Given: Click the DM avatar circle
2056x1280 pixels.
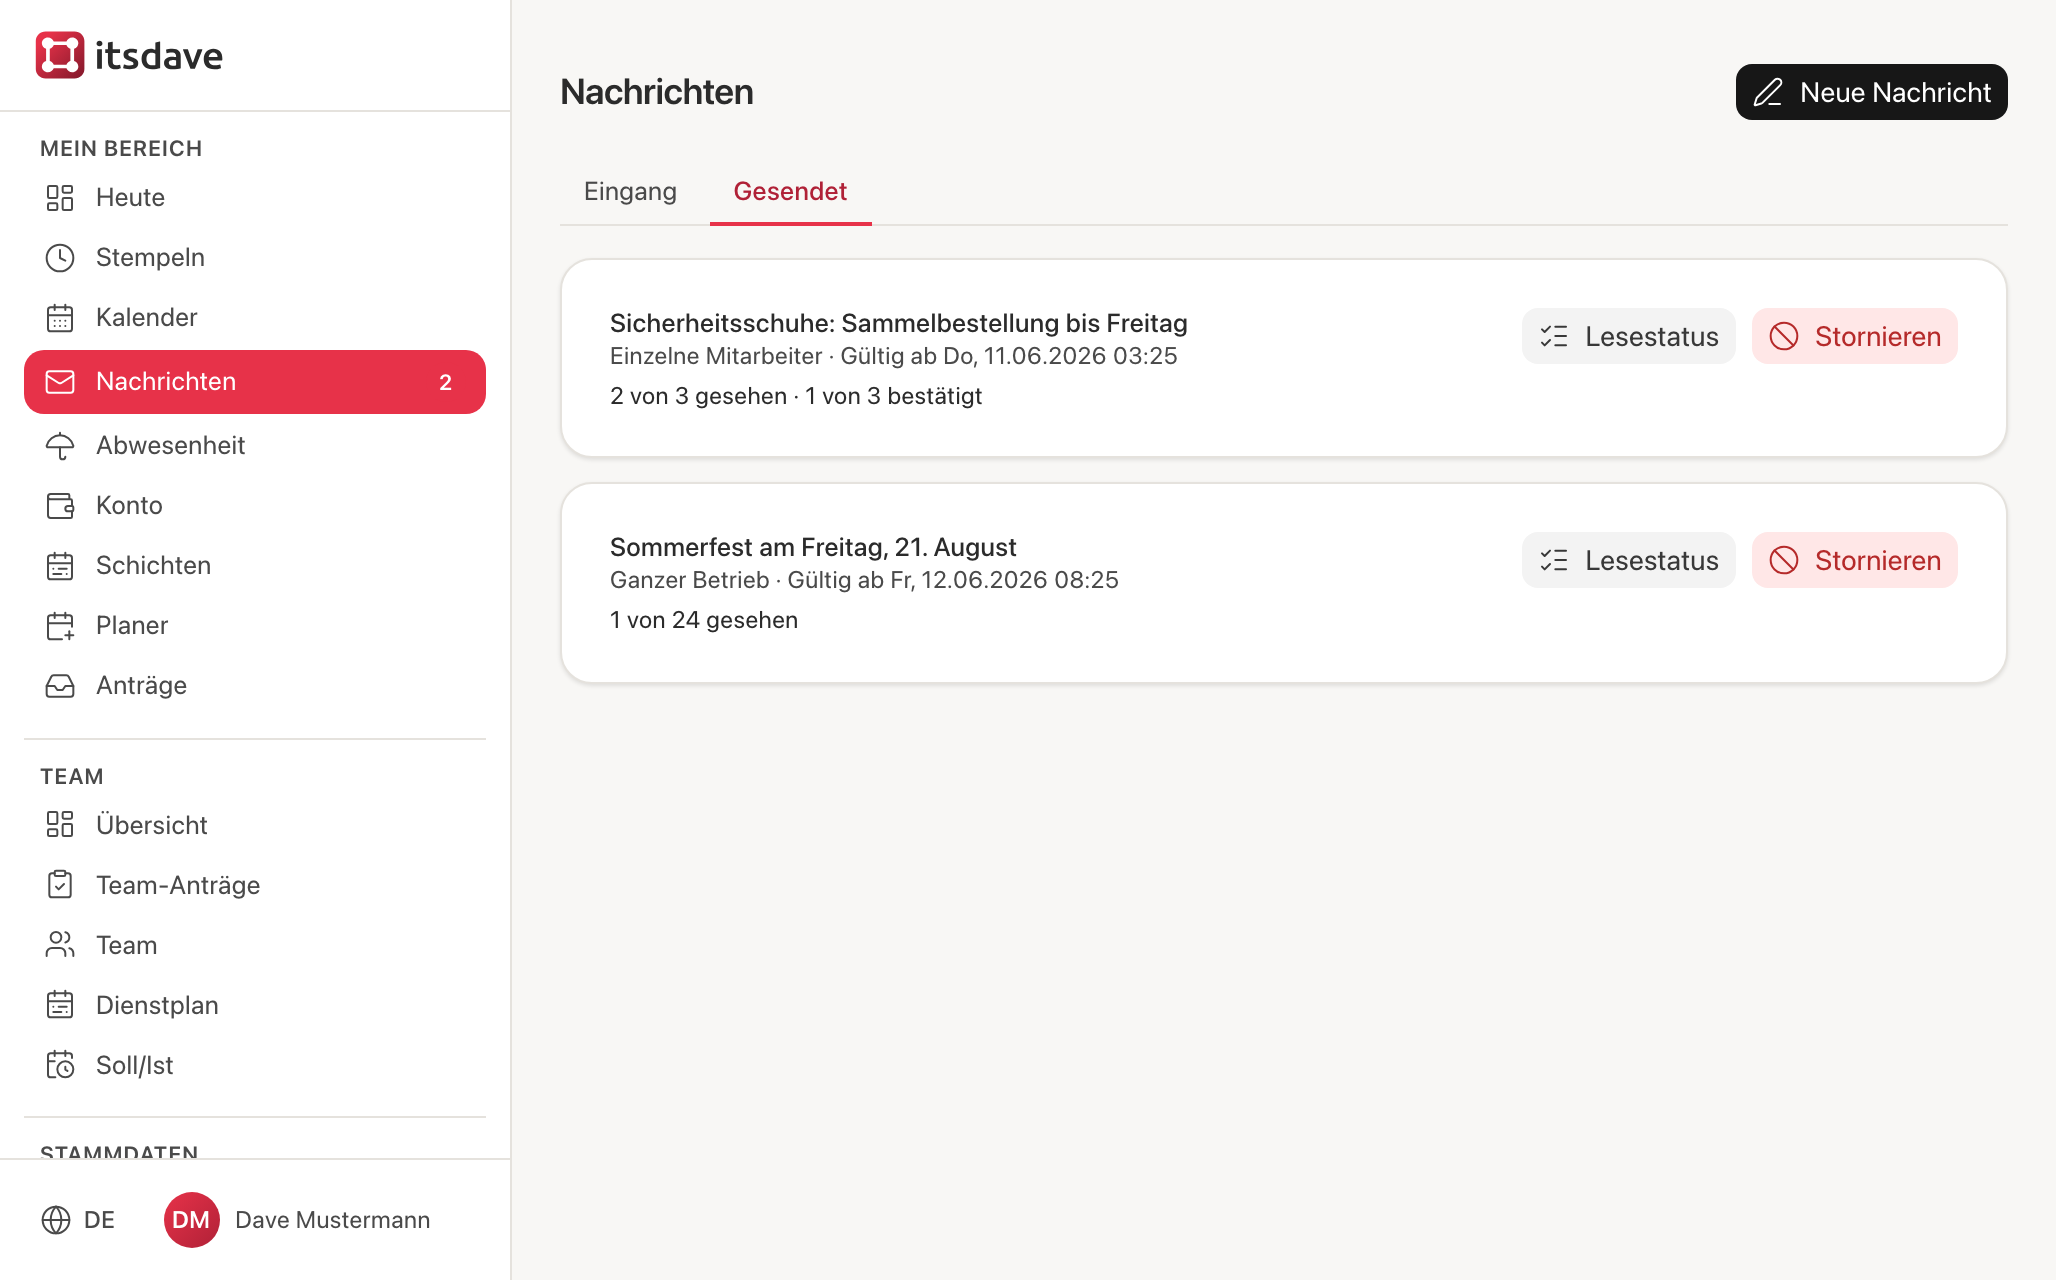Looking at the screenshot, I should click(191, 1220).
